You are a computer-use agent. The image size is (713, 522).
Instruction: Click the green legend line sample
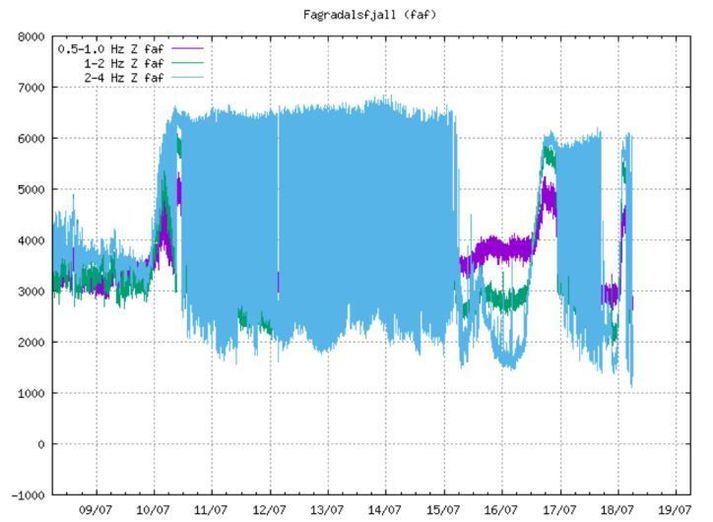click(x=187, y=62)
